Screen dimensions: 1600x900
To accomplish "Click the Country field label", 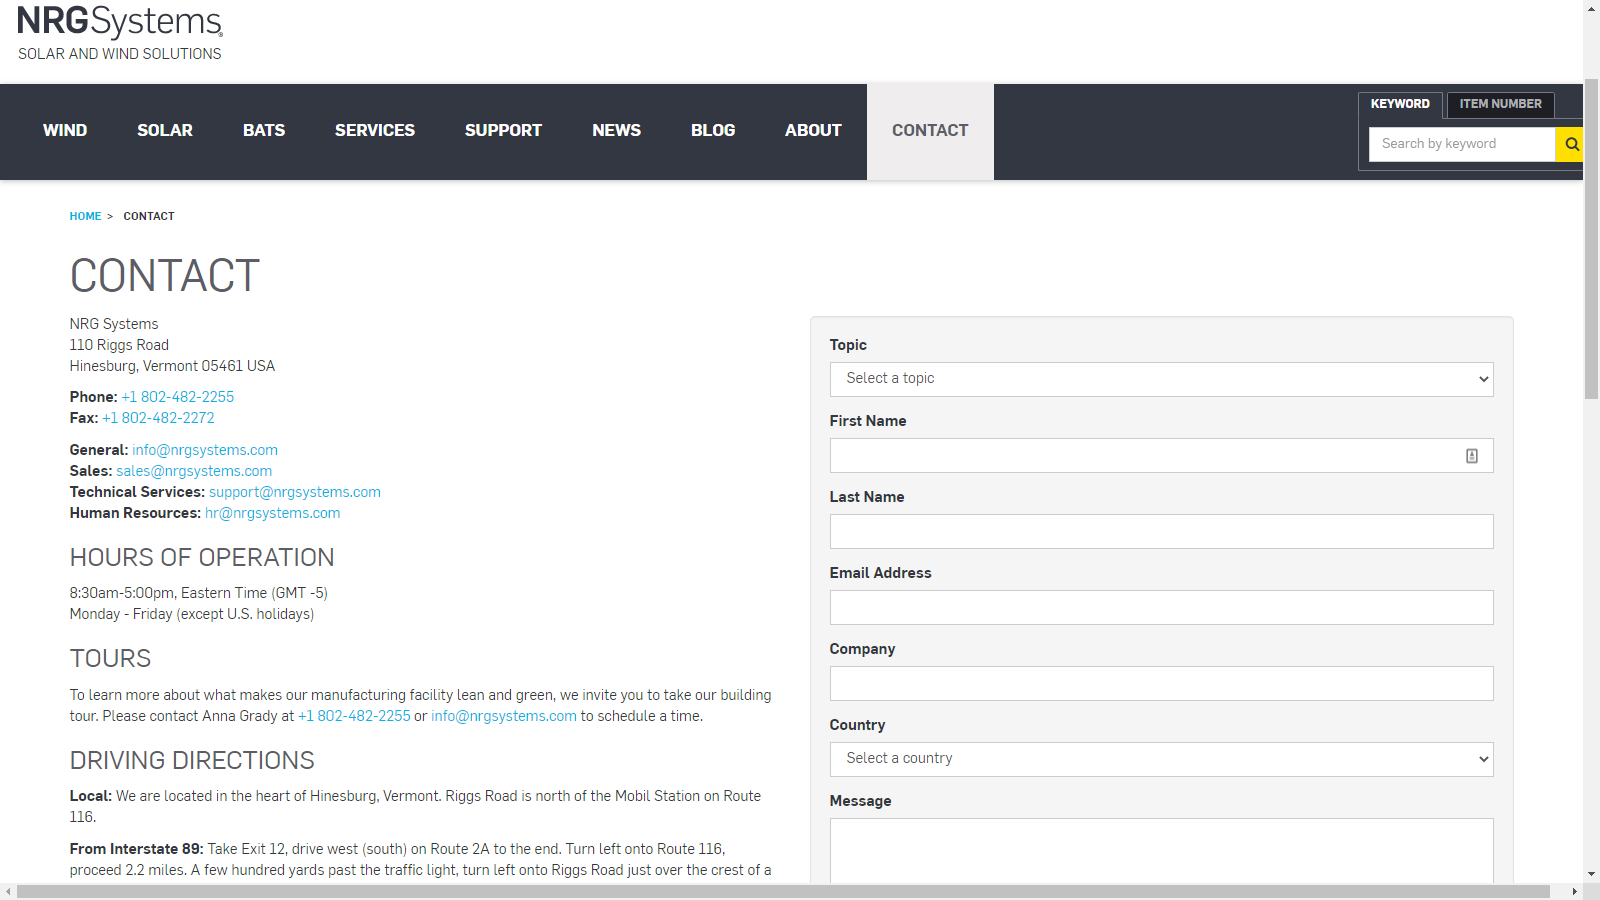I will pos(857,725).
